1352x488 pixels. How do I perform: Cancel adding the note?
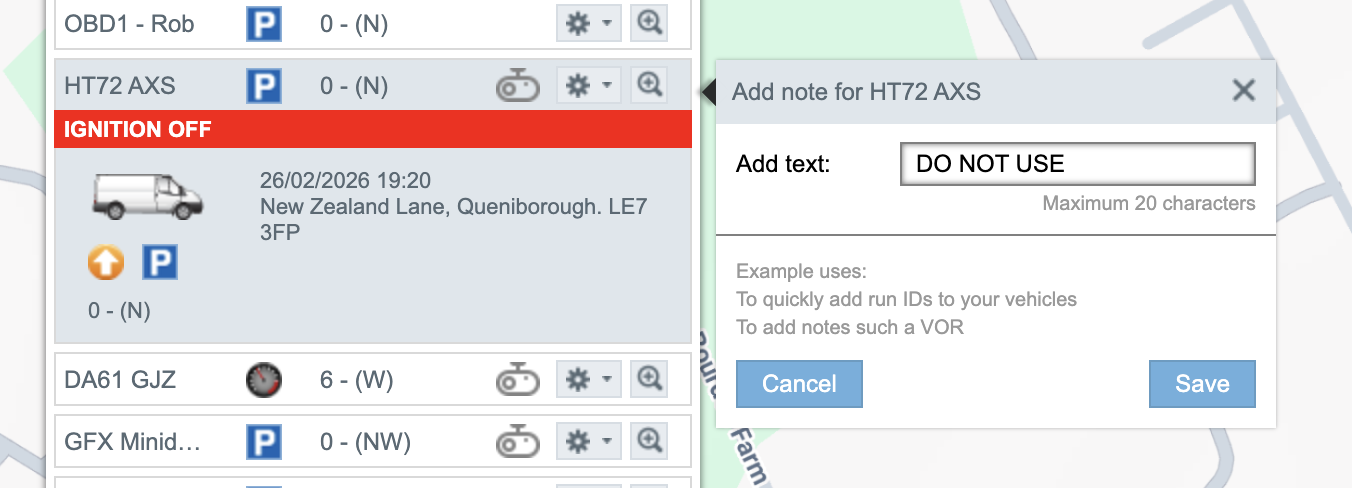(799, 384)
